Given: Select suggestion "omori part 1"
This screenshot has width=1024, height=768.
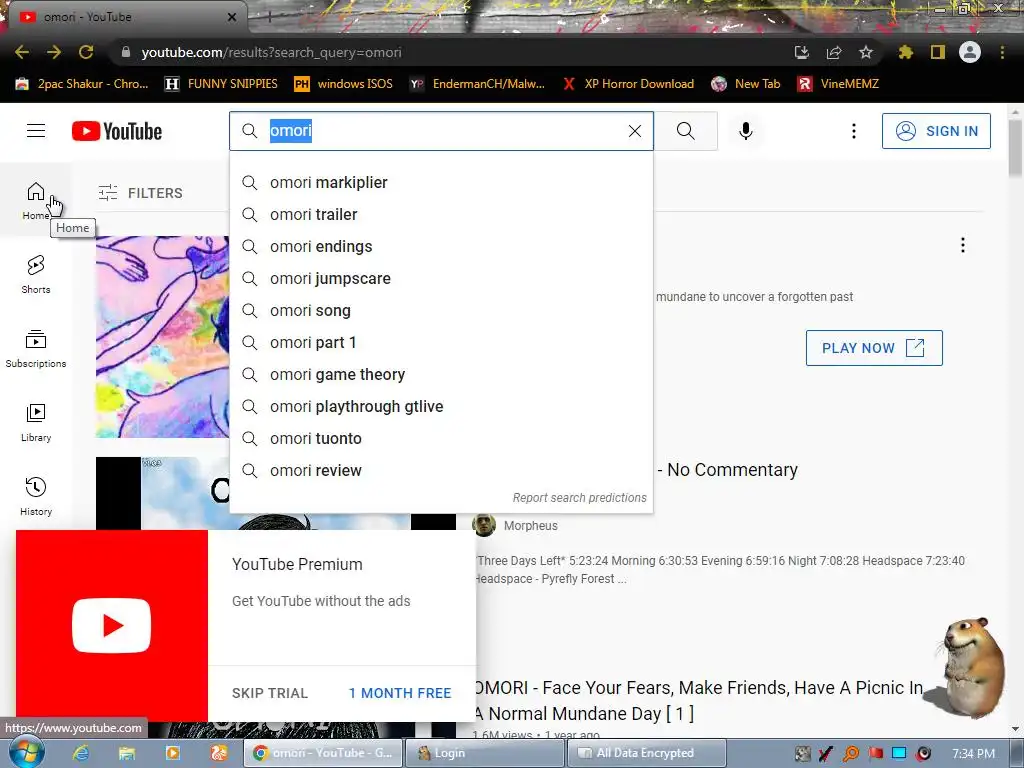Looking at the screenshot, I should click(x=441, y=342).
